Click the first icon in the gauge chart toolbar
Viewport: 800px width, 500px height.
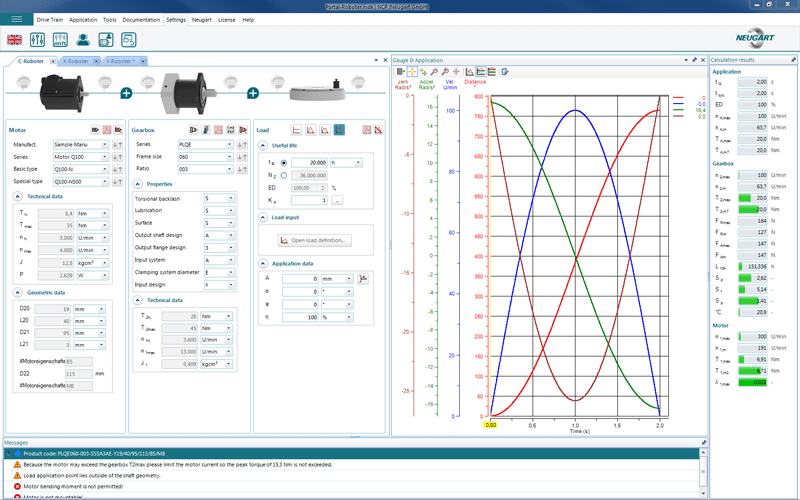[x=401, y=72]
